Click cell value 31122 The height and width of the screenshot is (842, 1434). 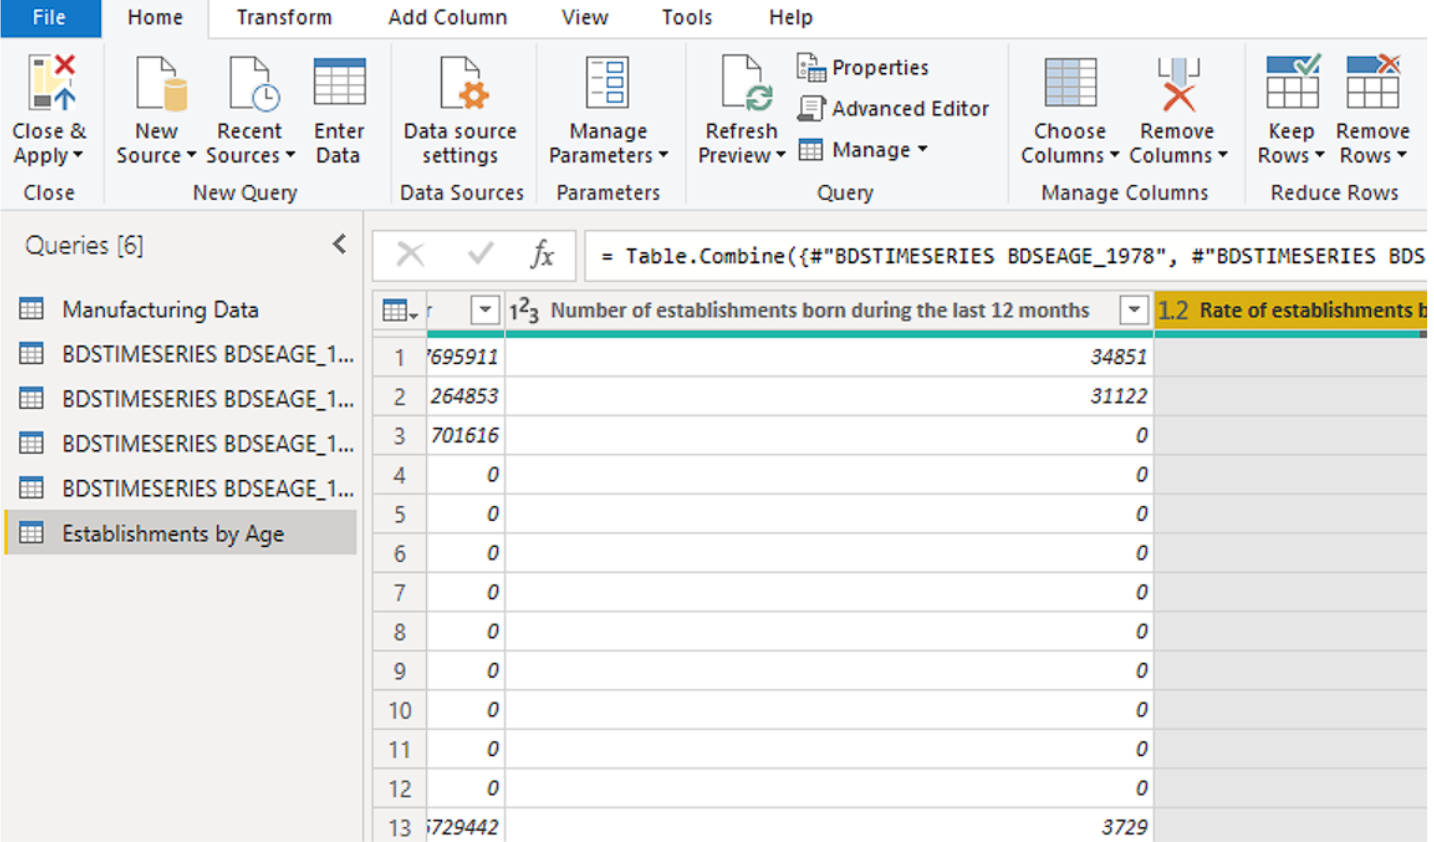point(1118,396)
